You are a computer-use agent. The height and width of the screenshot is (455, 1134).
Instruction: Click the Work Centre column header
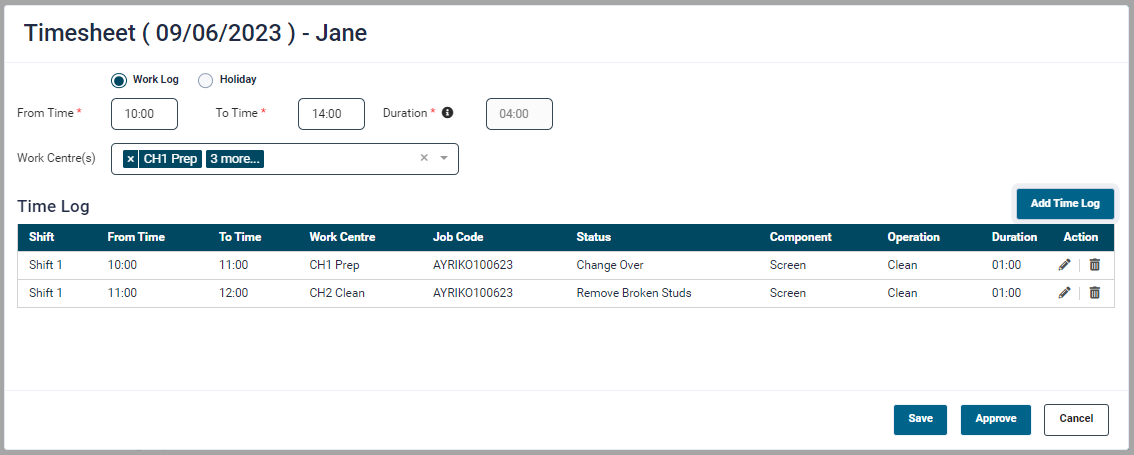(x=342, y=237)
